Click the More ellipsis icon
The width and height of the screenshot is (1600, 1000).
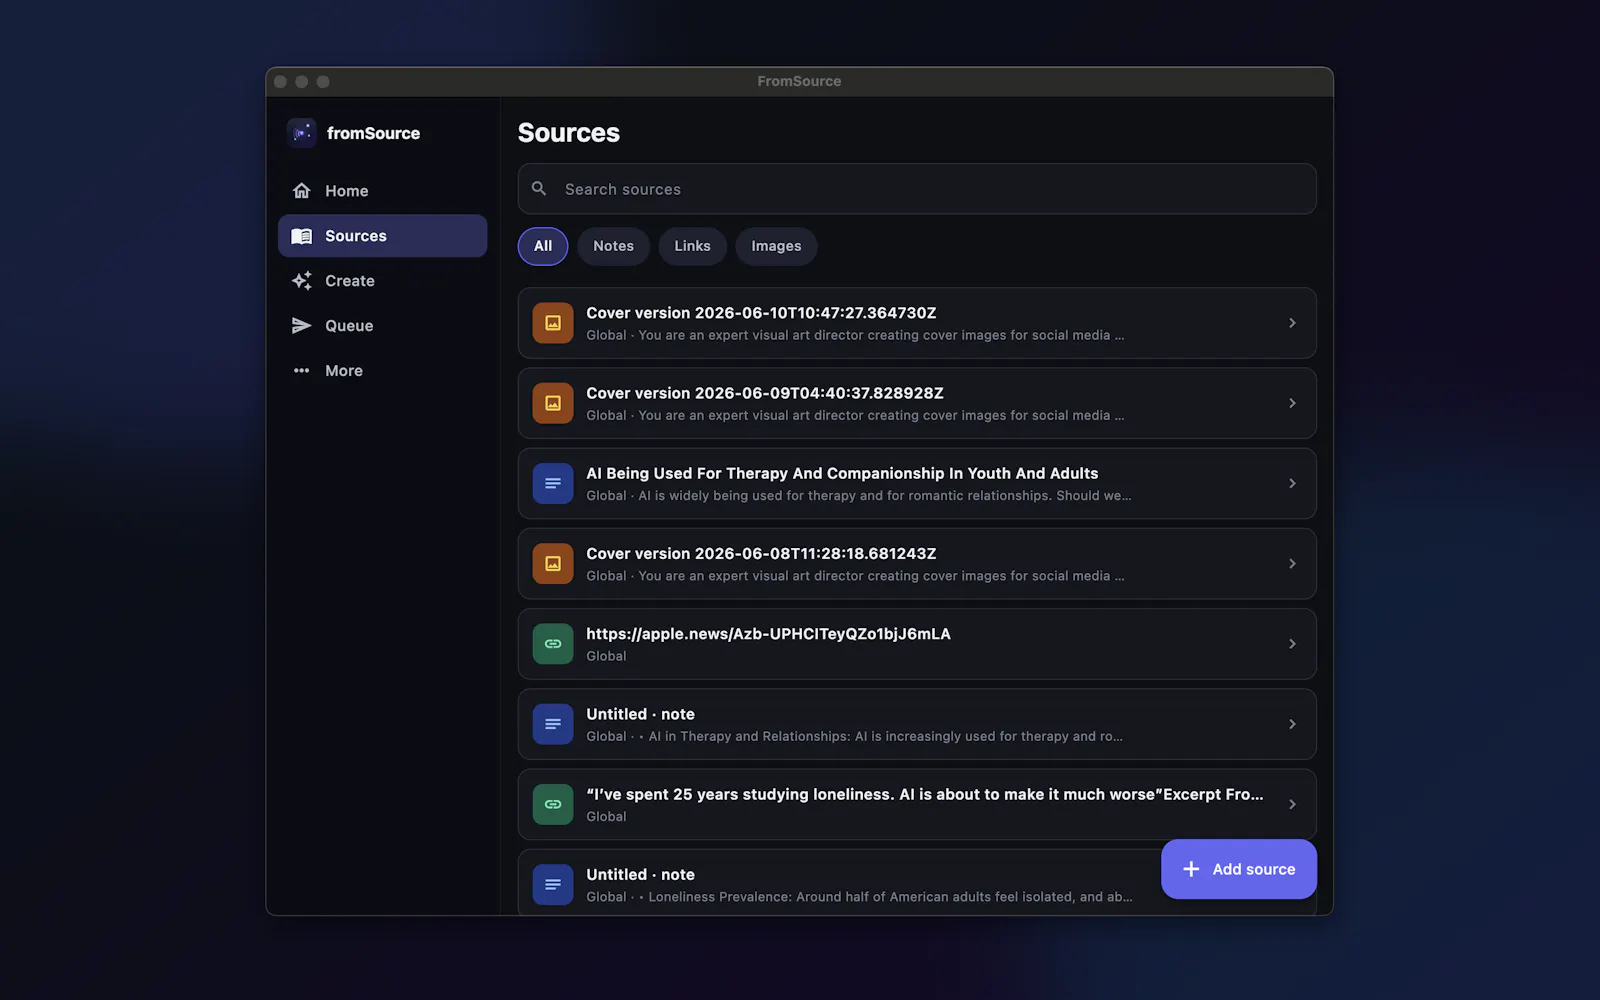tap(301, 371)
